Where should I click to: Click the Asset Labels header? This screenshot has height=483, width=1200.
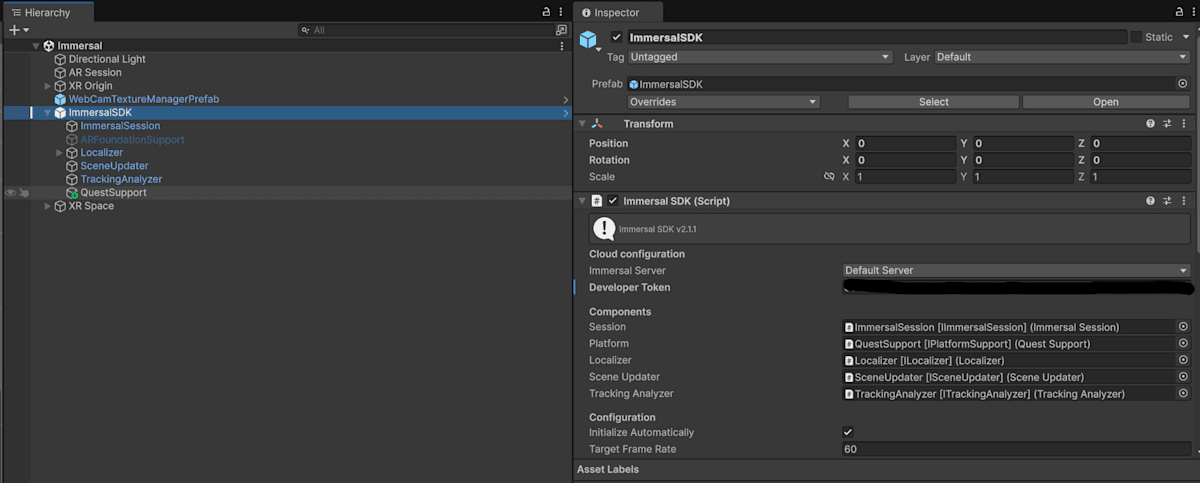(x=608, y=469)
